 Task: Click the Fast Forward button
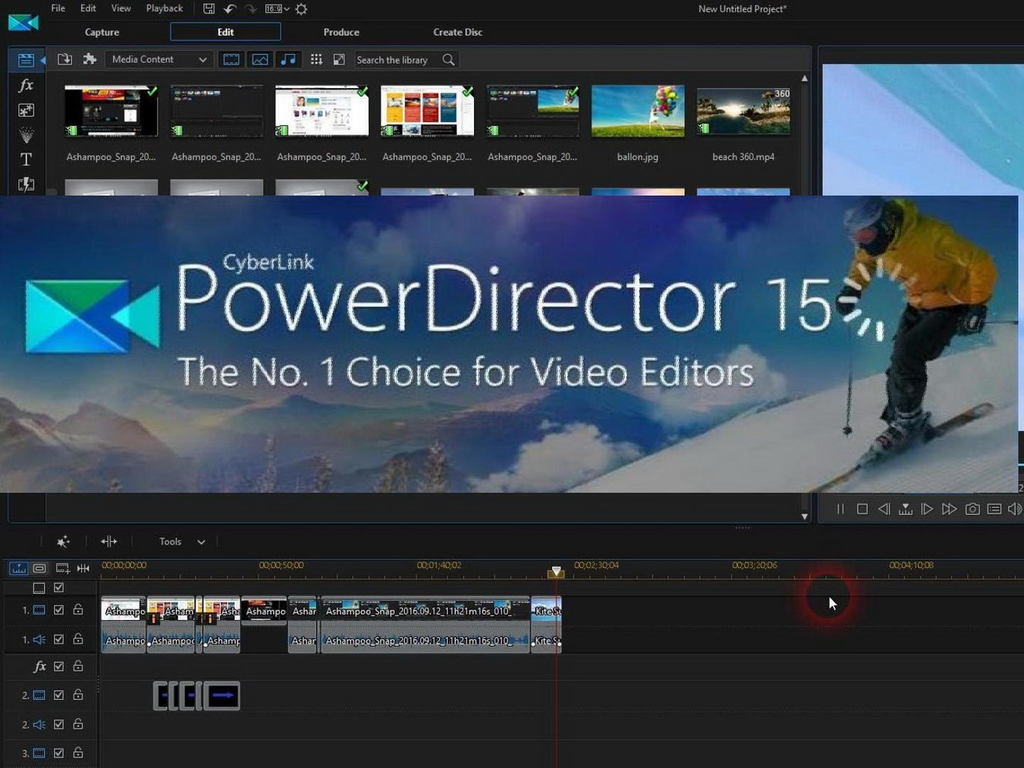tap(949, 509)
